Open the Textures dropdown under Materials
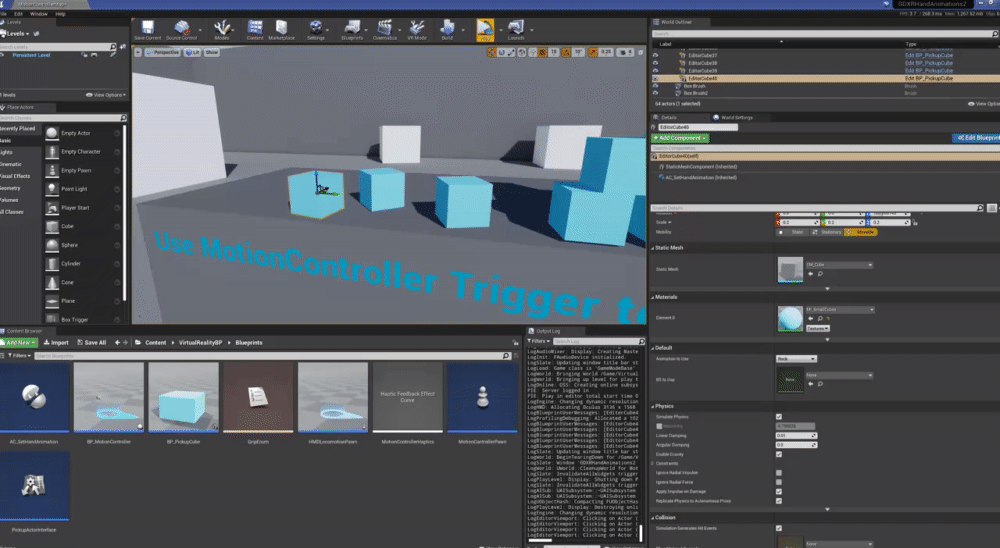The image size is (1000, 548). (818, 329)
